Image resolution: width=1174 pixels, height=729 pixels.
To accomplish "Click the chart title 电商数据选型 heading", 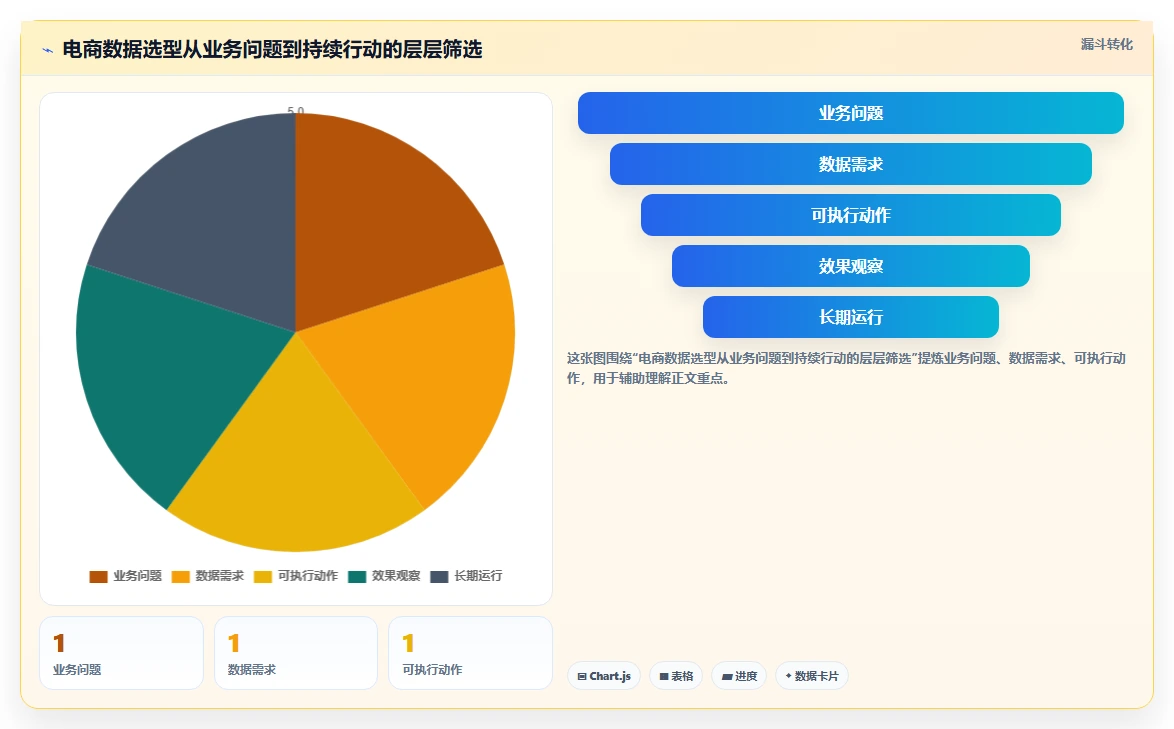I will click(x=273, y=50).
